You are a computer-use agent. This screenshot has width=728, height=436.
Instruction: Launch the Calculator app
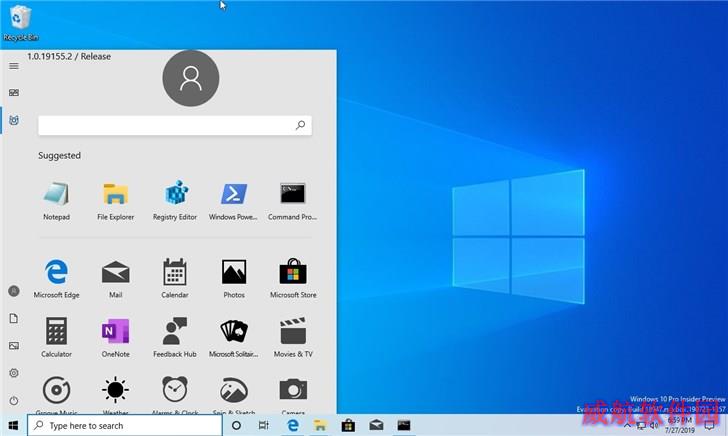pyautogui.click(x=57, y=337)
